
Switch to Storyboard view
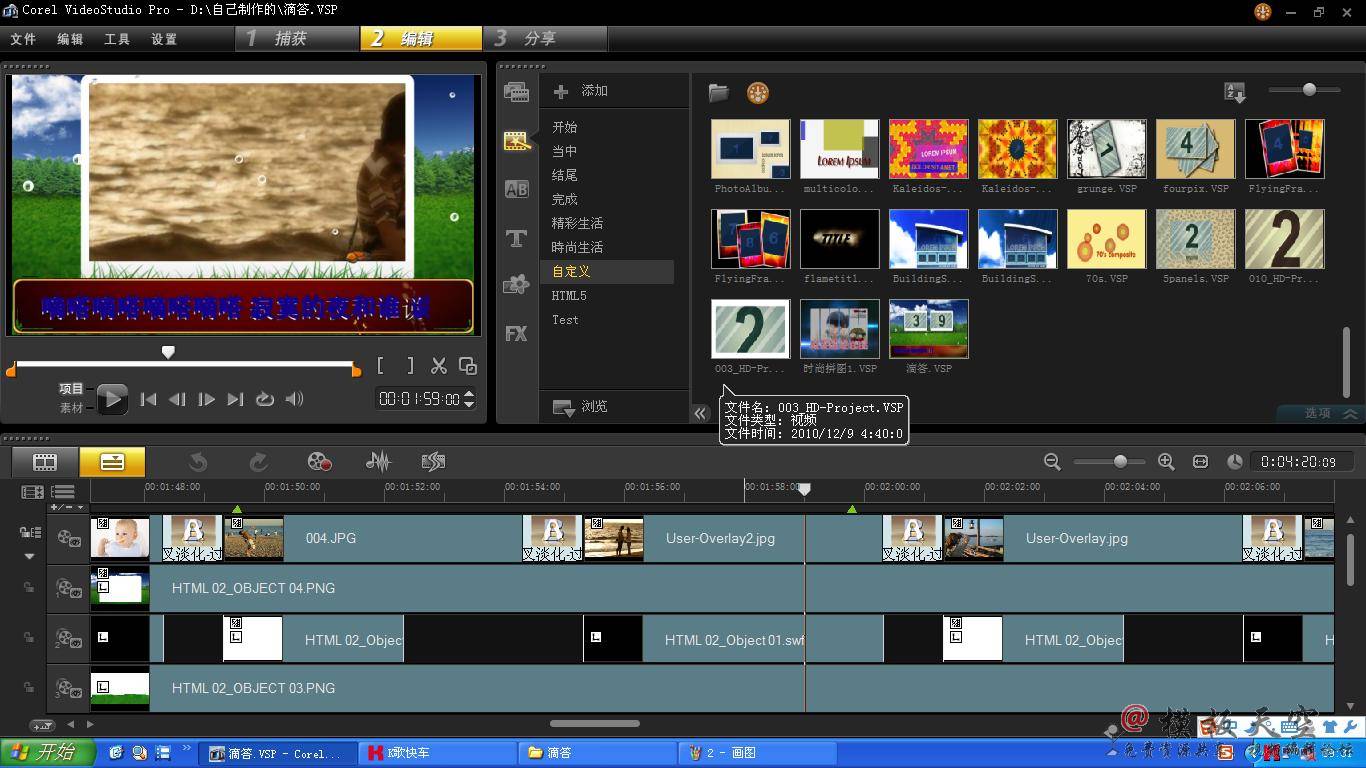coord(45,462)
